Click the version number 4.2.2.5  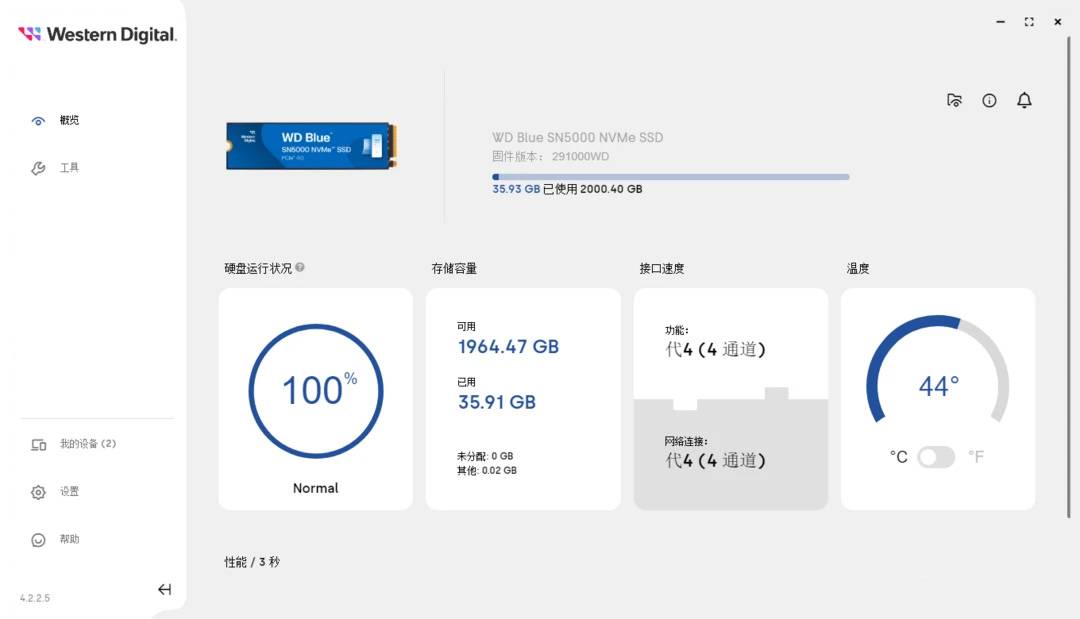(x=34, y=598)
